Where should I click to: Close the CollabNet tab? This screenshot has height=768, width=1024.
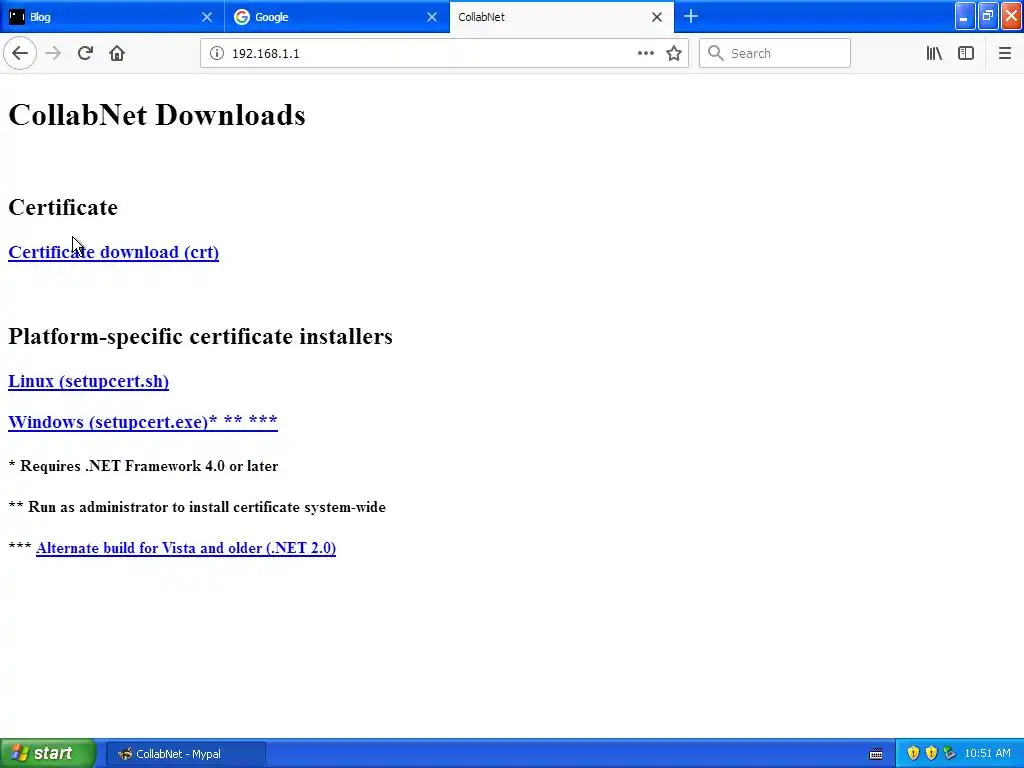[657, 17]
